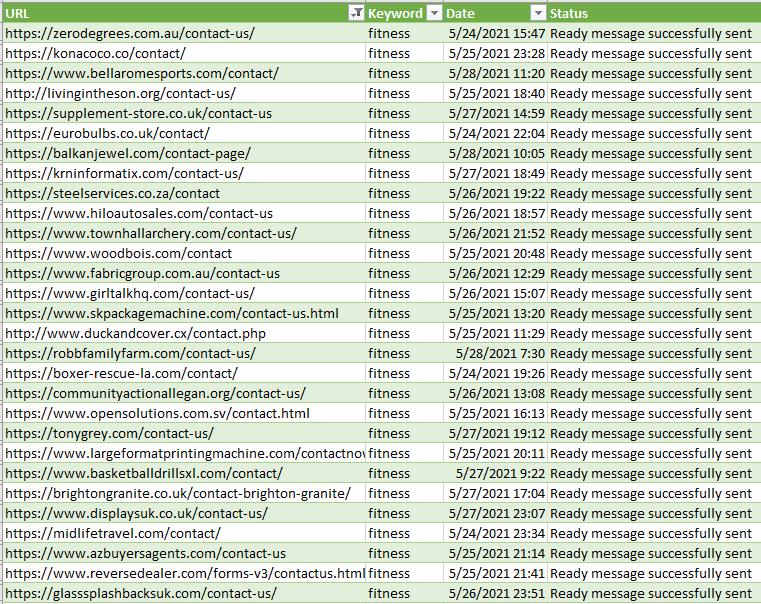Select date cell 5/28/2021 10:05
This screenshot has width=761, height=604.
[x=496, y=153]
